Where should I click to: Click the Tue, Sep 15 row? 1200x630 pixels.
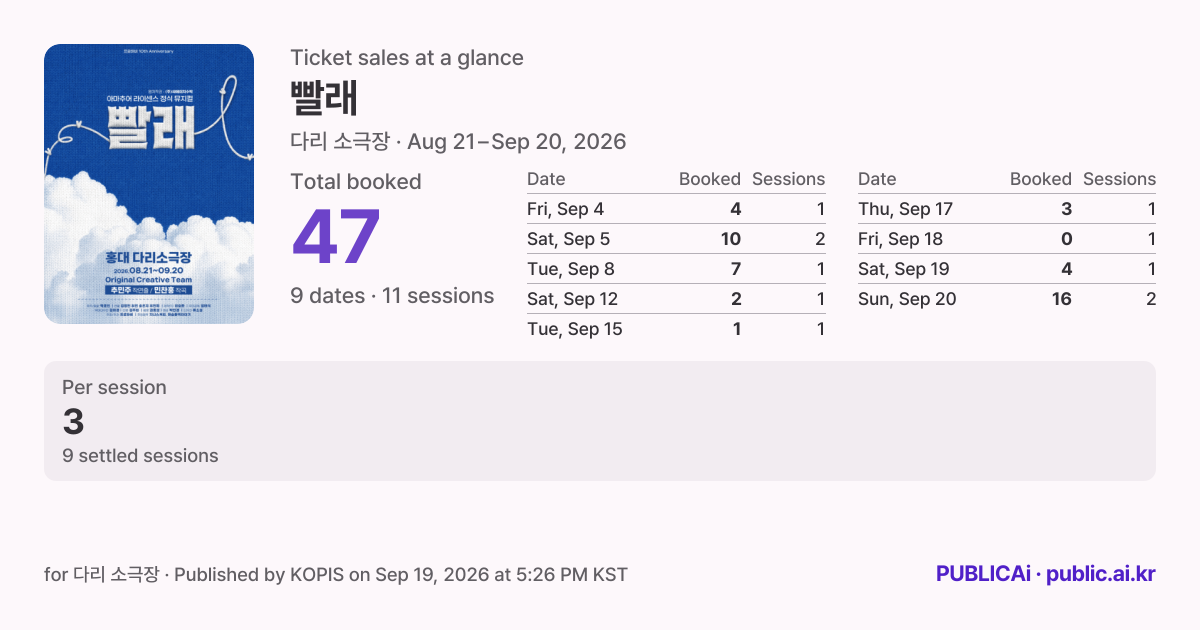click(x=676, y=329)
